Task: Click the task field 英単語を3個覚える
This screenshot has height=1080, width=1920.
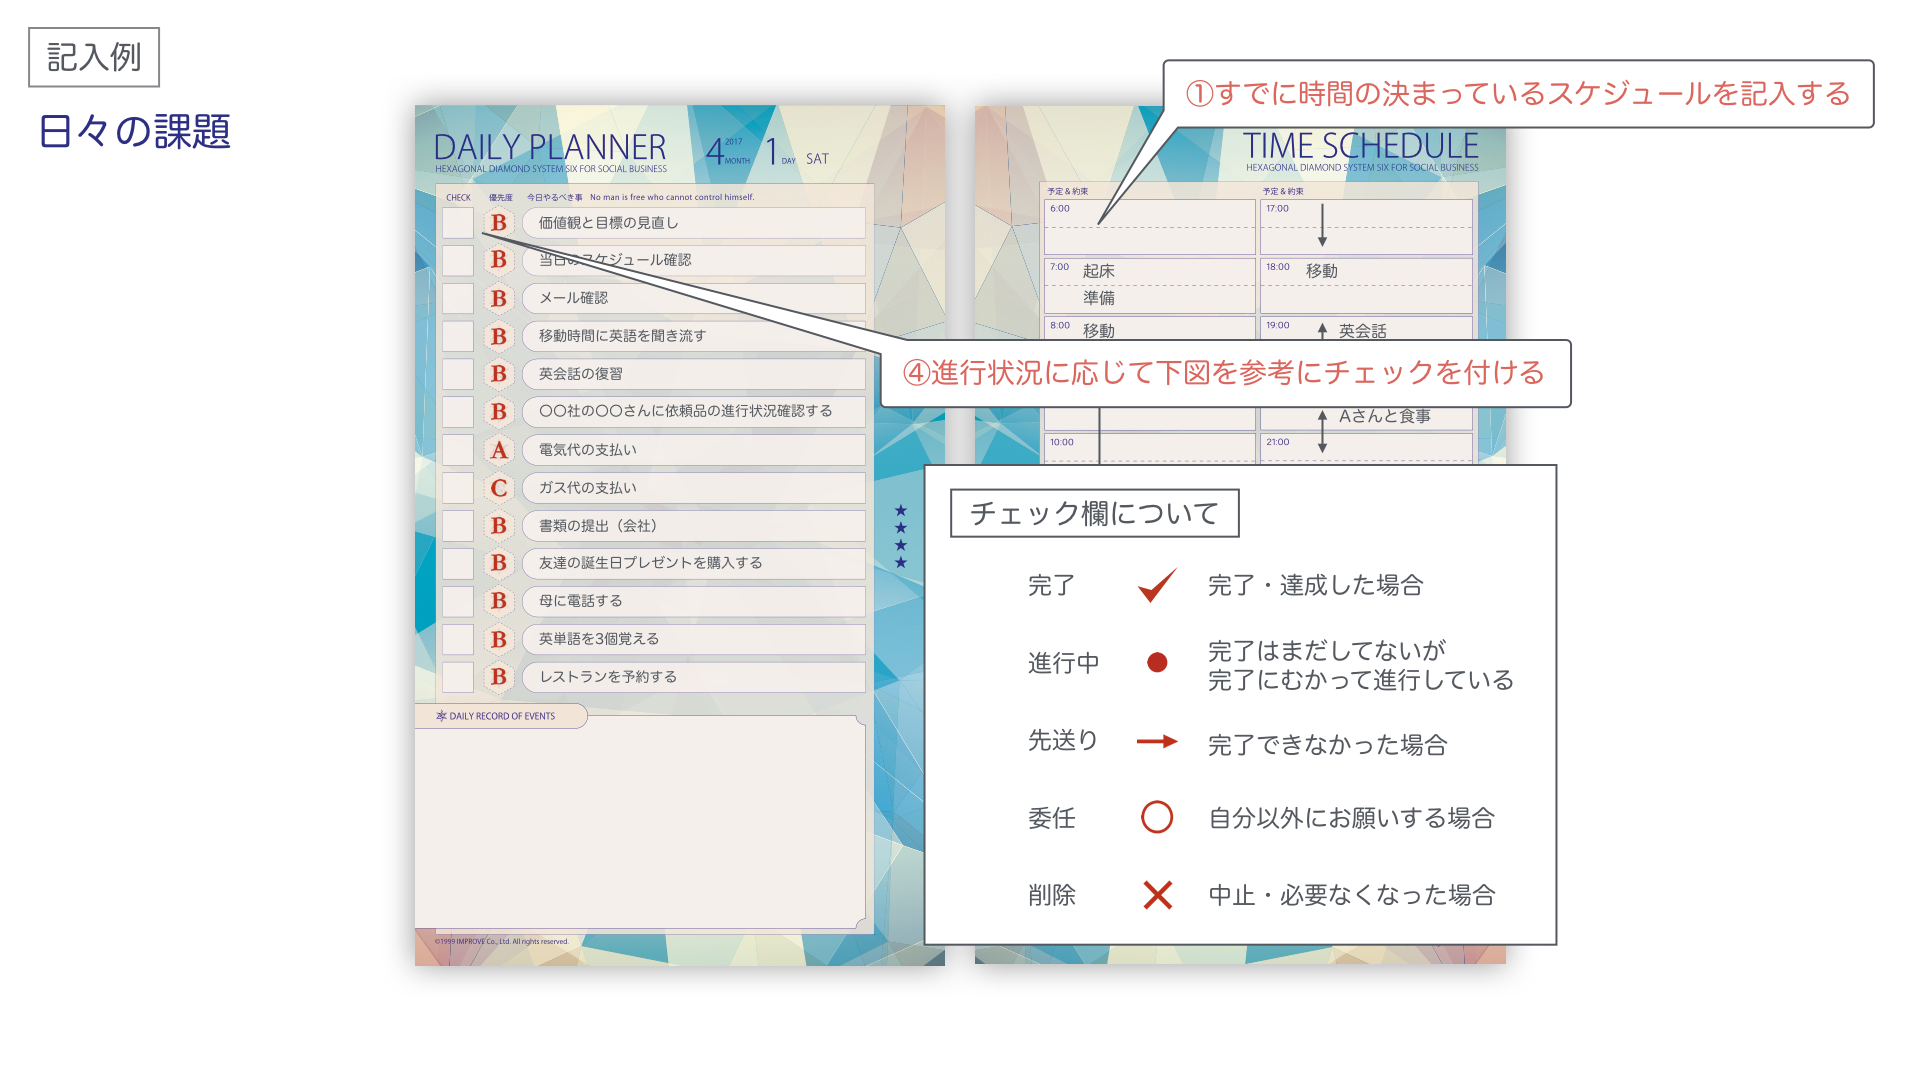Action: pos(694,639)
